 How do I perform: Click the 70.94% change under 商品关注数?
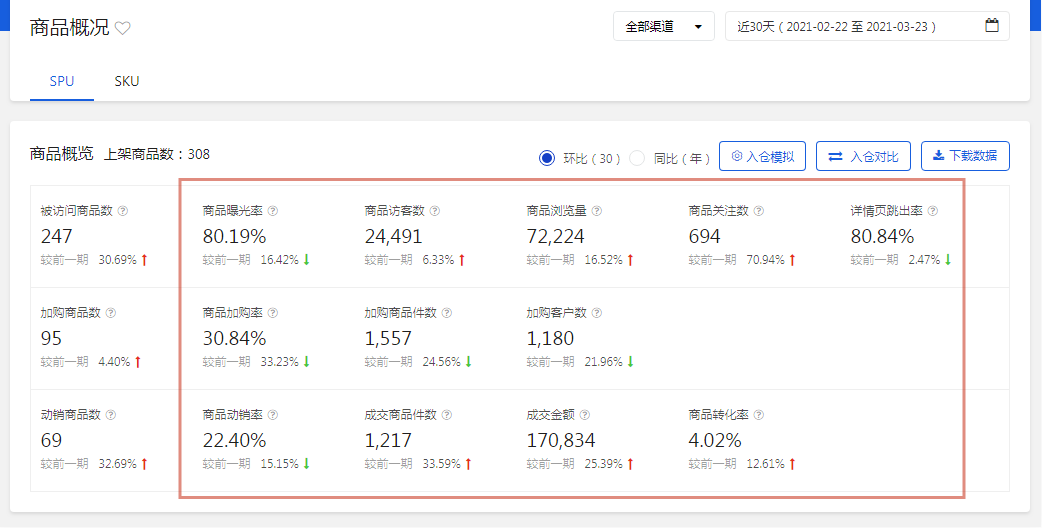[x=766, y=260]
